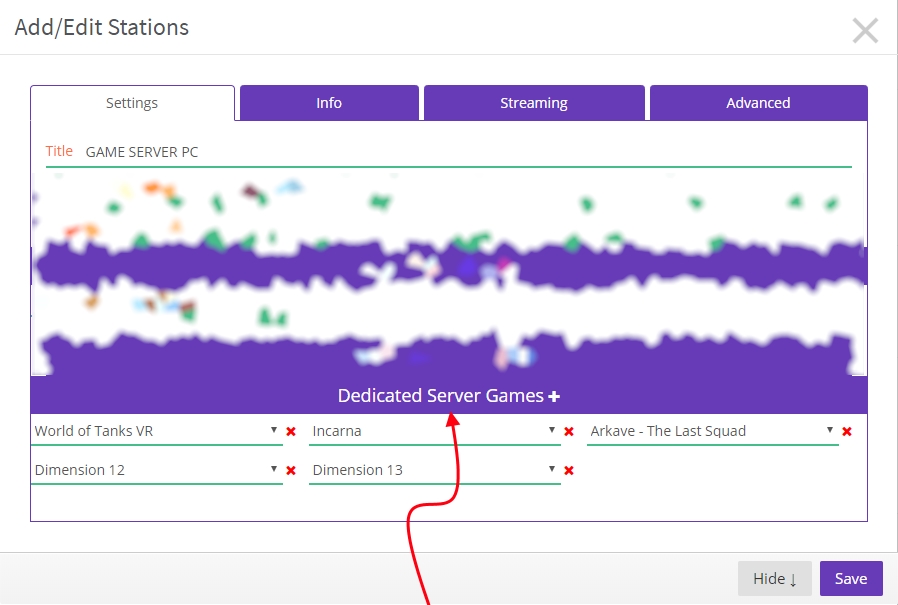
Task: Go to the Streaming tab
Action: [x=534, y=103]
